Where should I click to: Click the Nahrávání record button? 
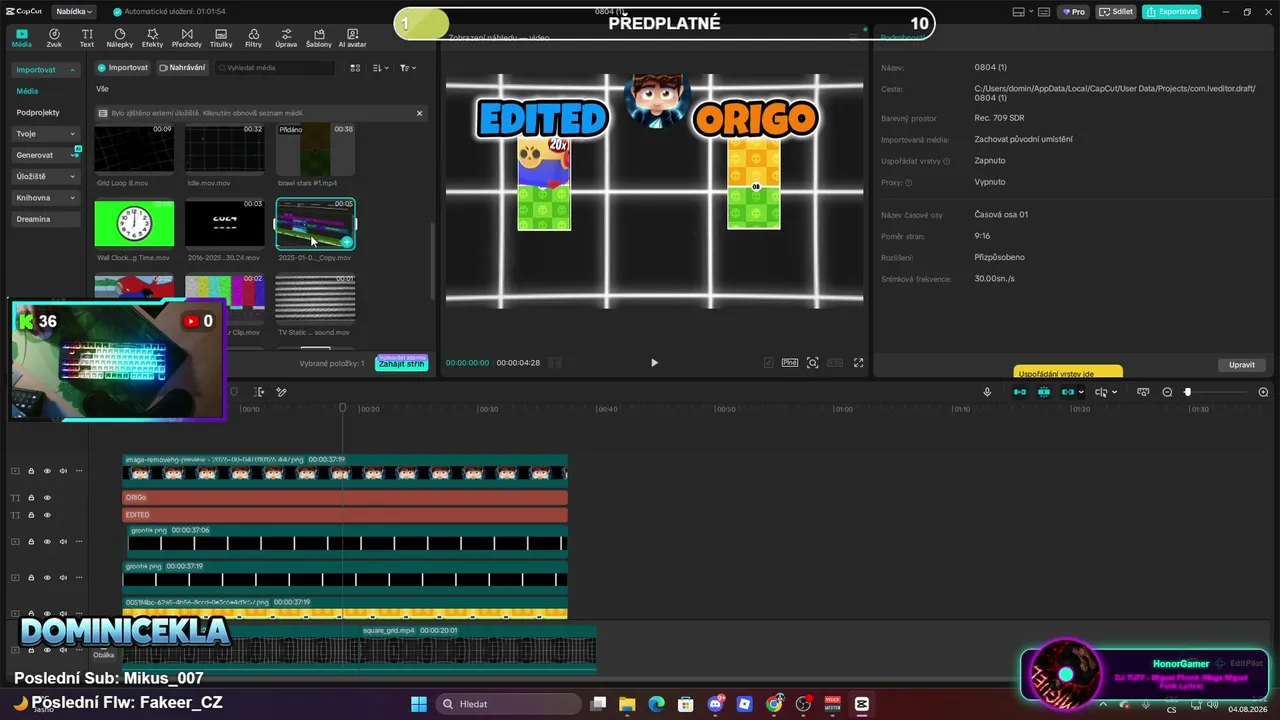click(182, 68)
